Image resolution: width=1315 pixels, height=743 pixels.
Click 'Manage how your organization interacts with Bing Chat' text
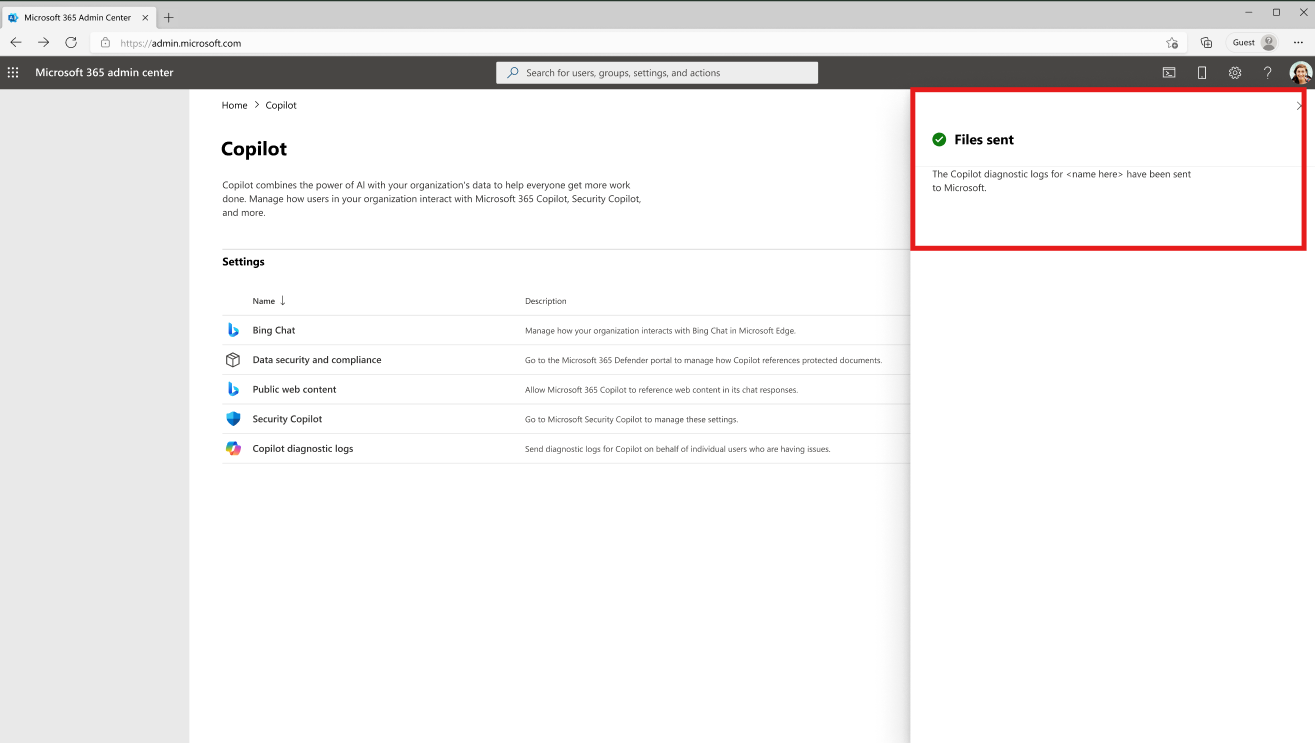click(660, 331)
